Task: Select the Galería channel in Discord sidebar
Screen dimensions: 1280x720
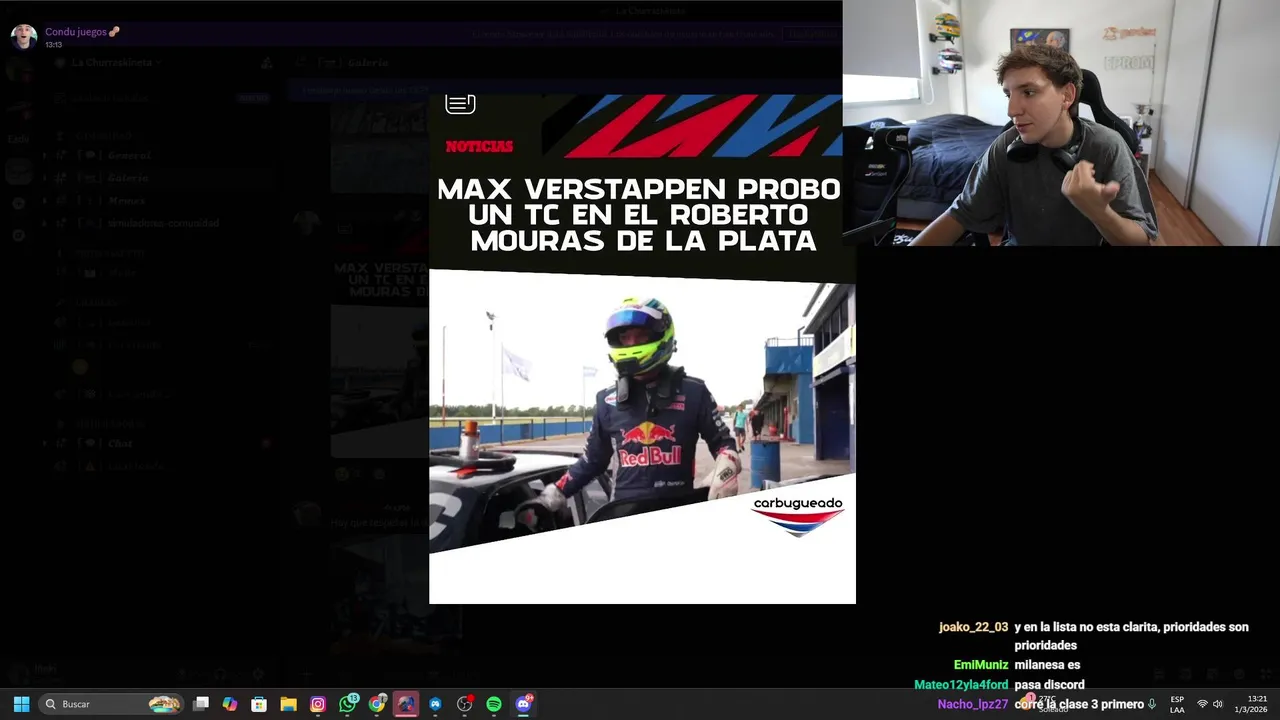Action: pyautogui.click(x=129, y=178)
